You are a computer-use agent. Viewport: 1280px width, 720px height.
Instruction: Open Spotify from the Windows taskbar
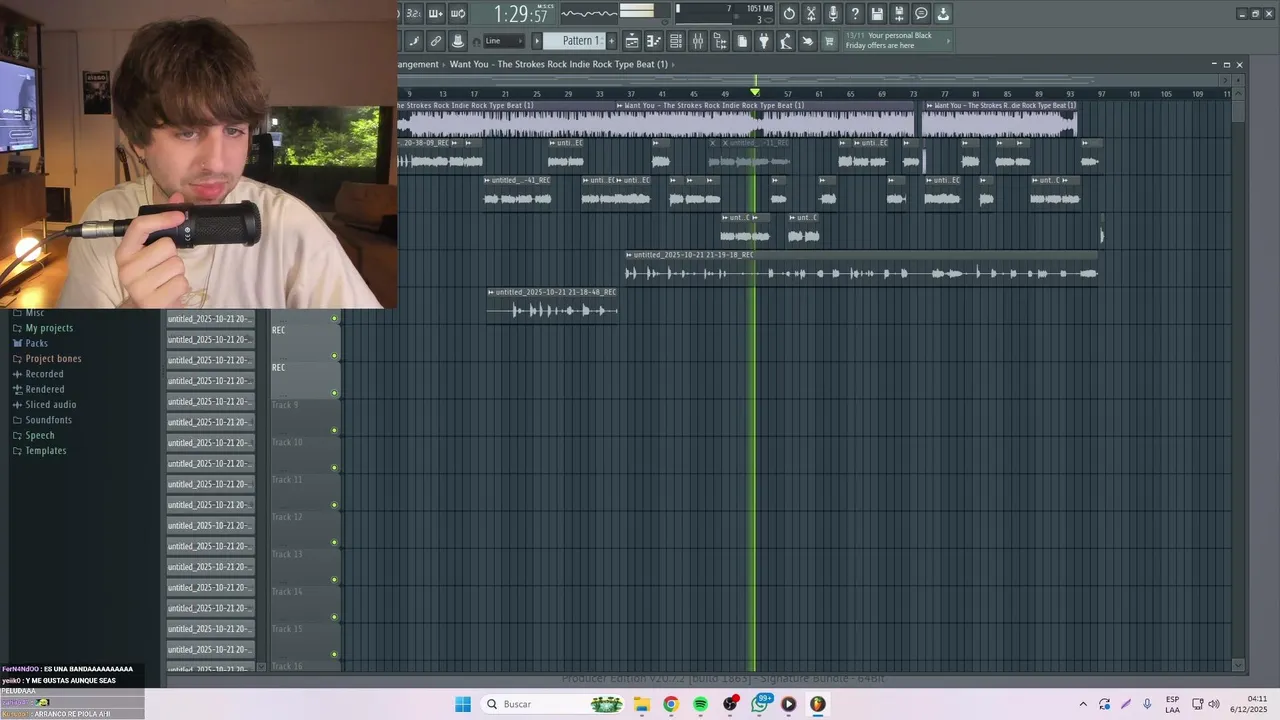coord(700,704)
